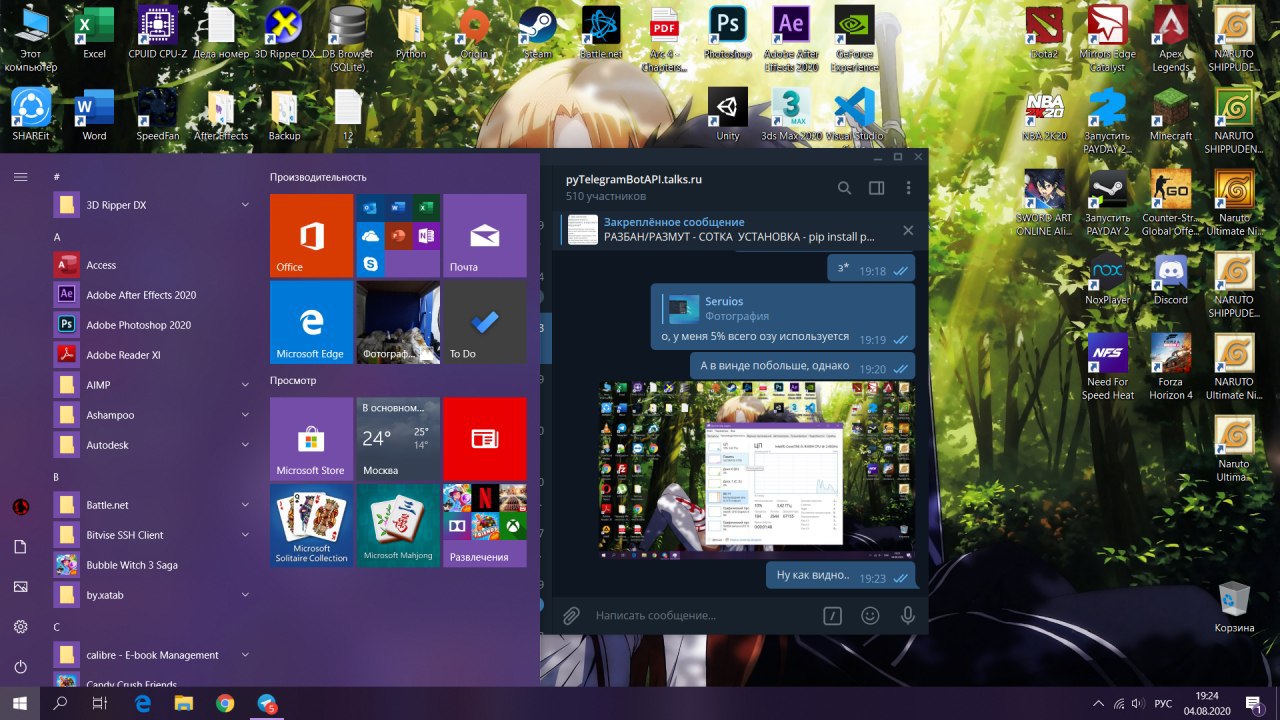1280x720 pixels.
Task: Click the Просмотр group header
Action: [293, 381]
